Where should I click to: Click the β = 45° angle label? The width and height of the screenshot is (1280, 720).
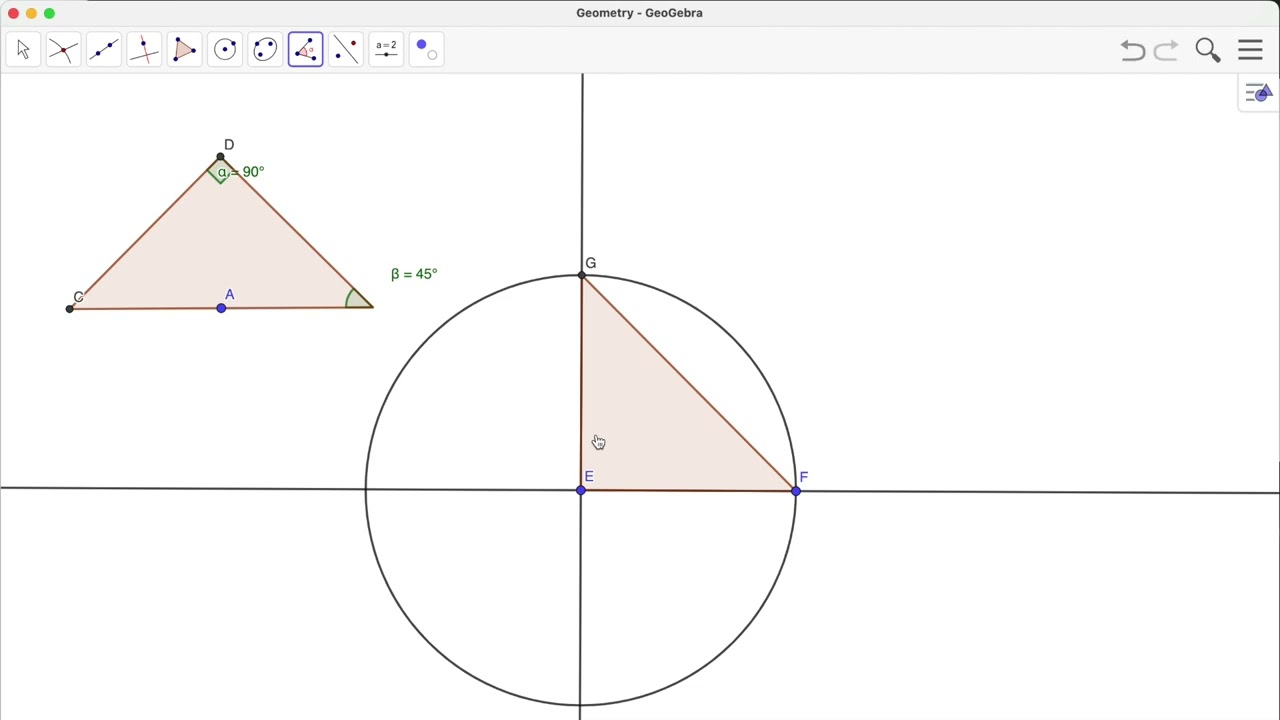tap(414, 274)
